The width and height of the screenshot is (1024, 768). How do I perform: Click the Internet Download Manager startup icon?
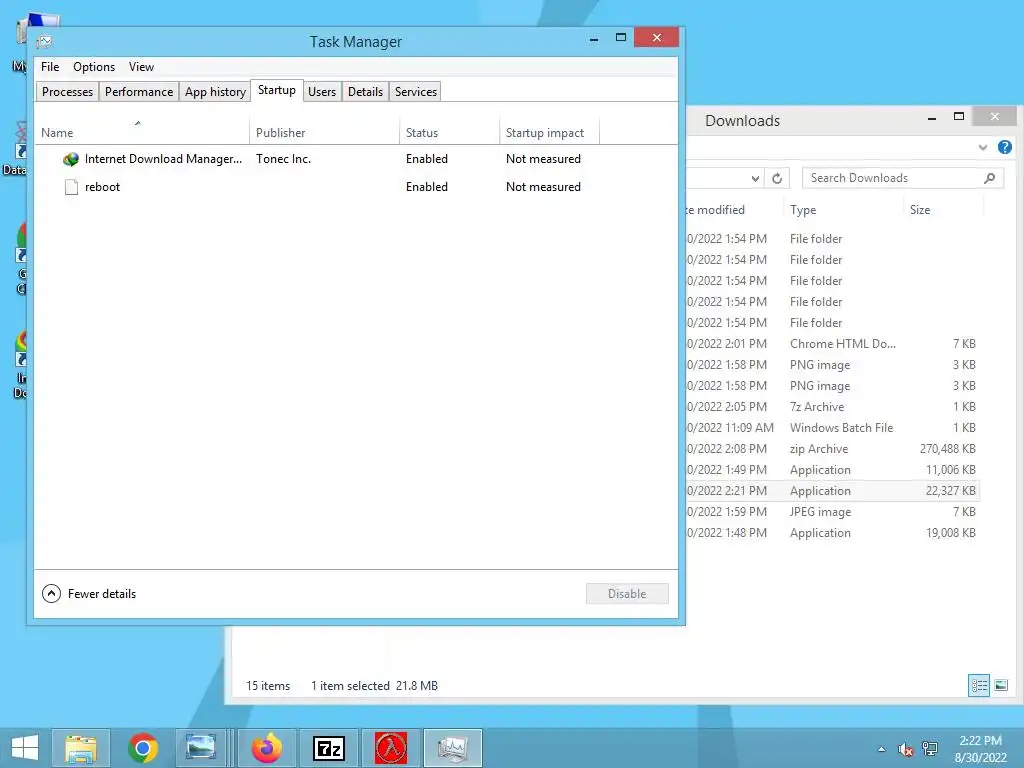point(71,159)
